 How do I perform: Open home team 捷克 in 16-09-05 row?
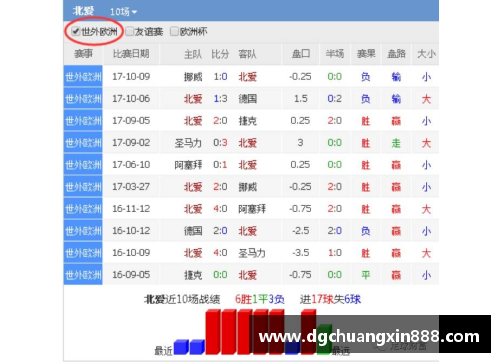193,275
